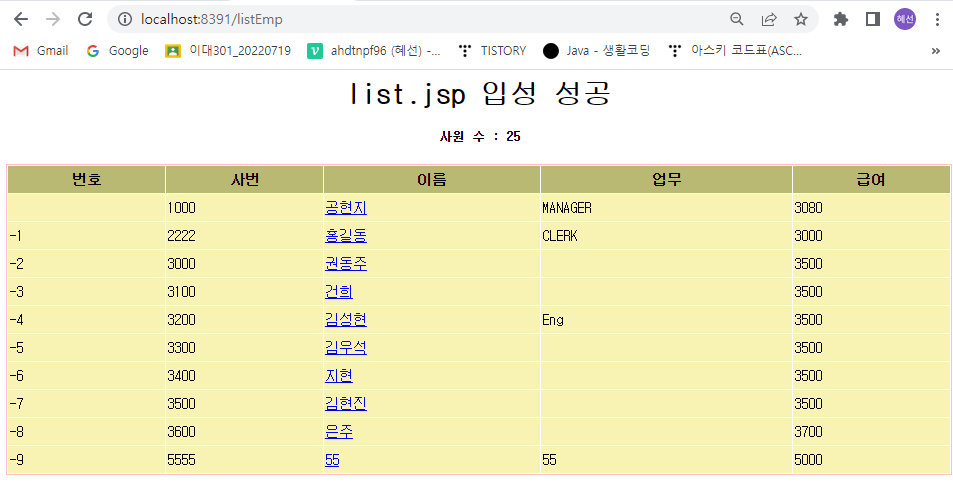Click the 사원 수 : 25 text

(480, 136)
